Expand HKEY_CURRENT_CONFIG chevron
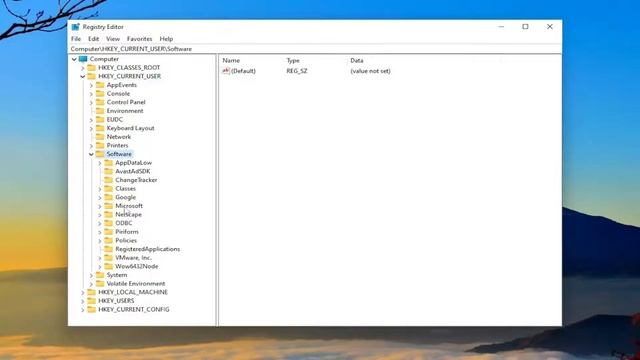640x360 pixels. [x=83, y=310]
